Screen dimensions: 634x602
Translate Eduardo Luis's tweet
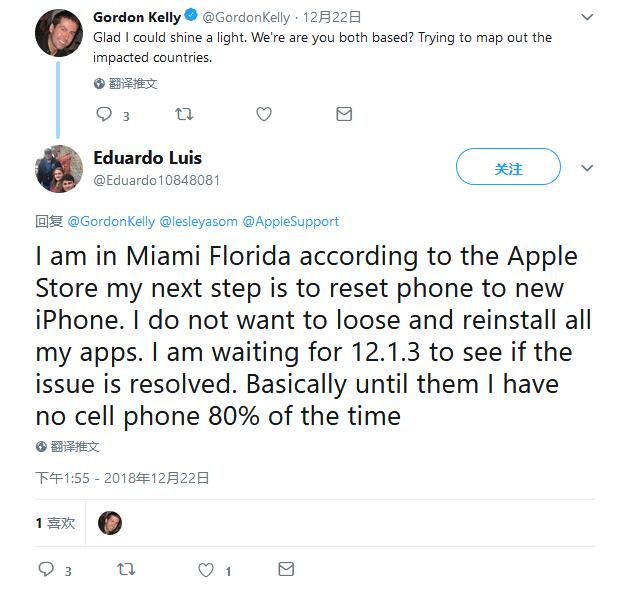[x=68, y=447]
